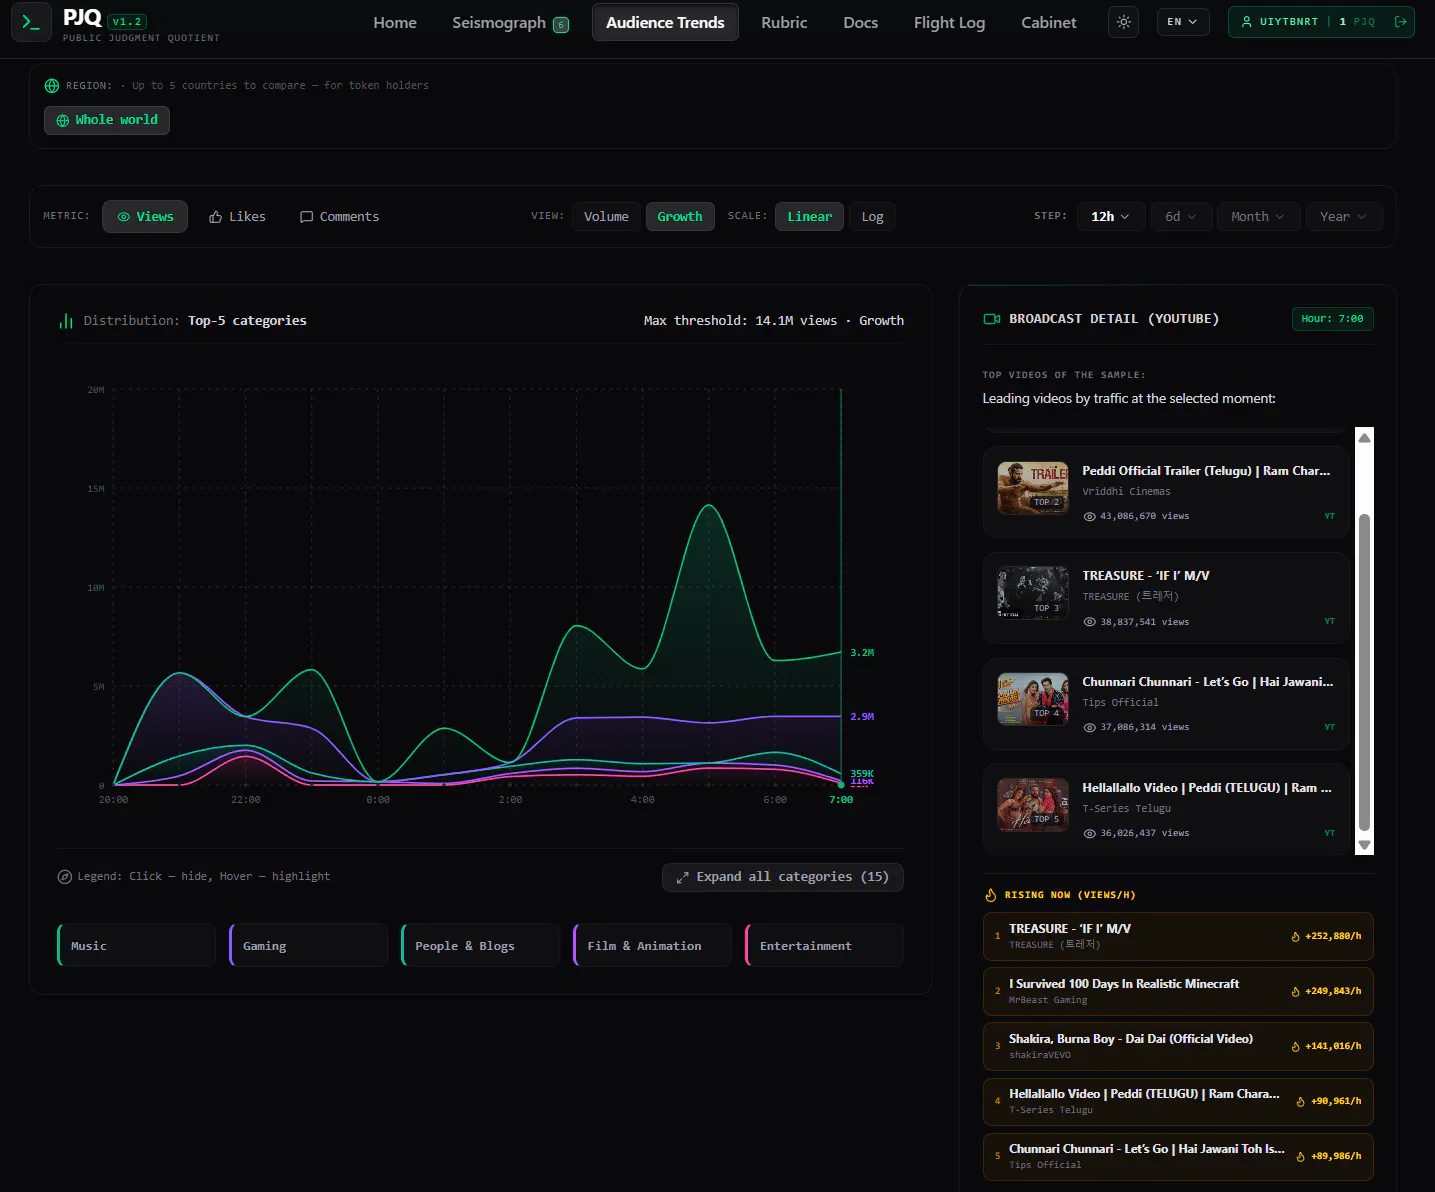Click the bar chart icon beside Distribution
The height and width of the screenshot is (1192, 1435).
[x=66, y=321]
